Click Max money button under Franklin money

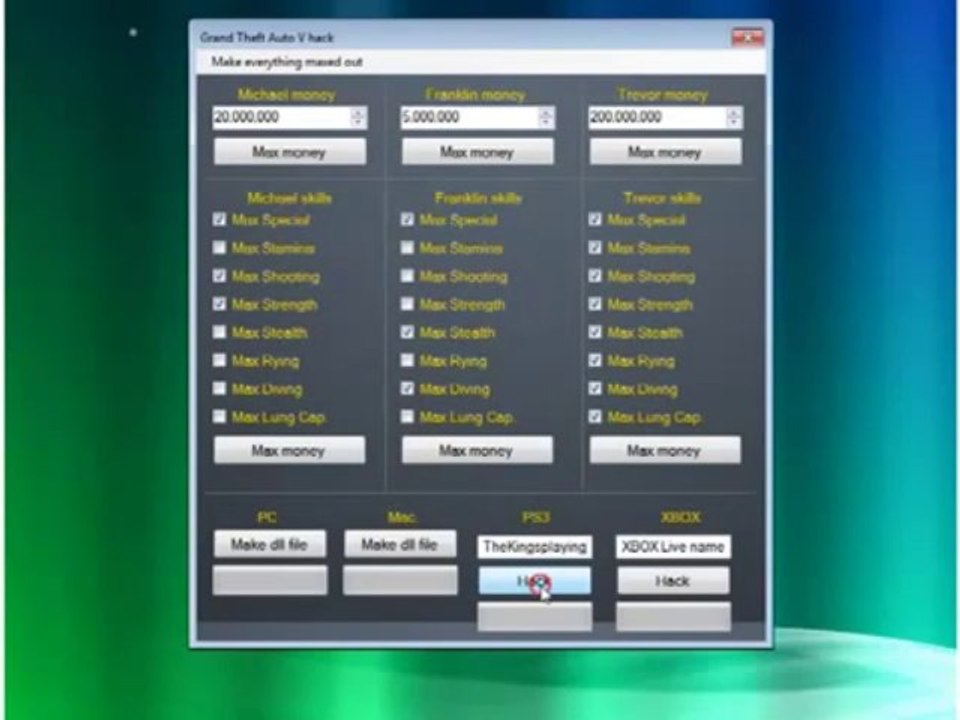(x=478, y=152)
